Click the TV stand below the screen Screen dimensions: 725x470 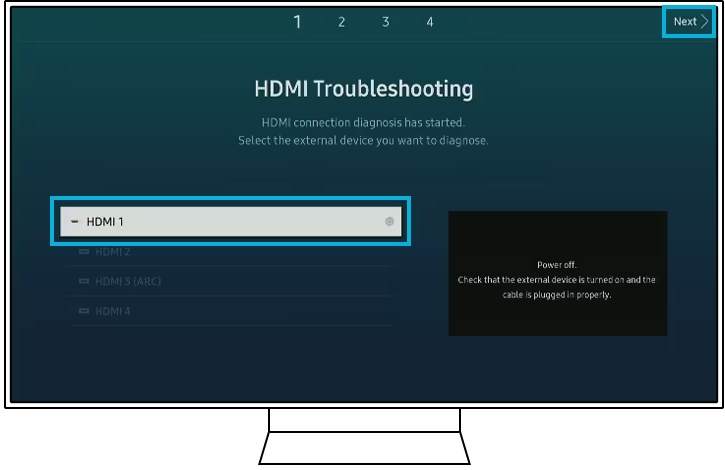(363, 438)
